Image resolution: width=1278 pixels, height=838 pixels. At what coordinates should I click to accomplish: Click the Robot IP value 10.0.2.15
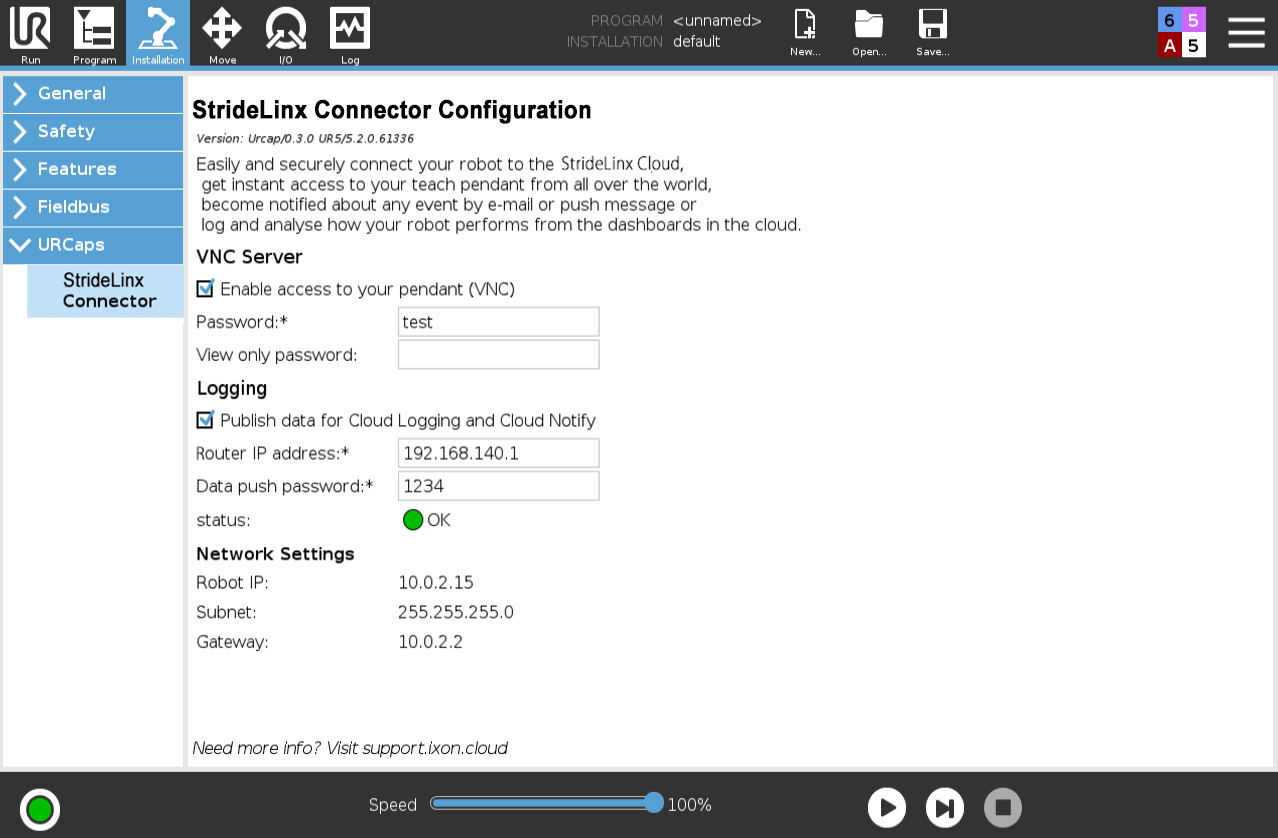(436, 583)
